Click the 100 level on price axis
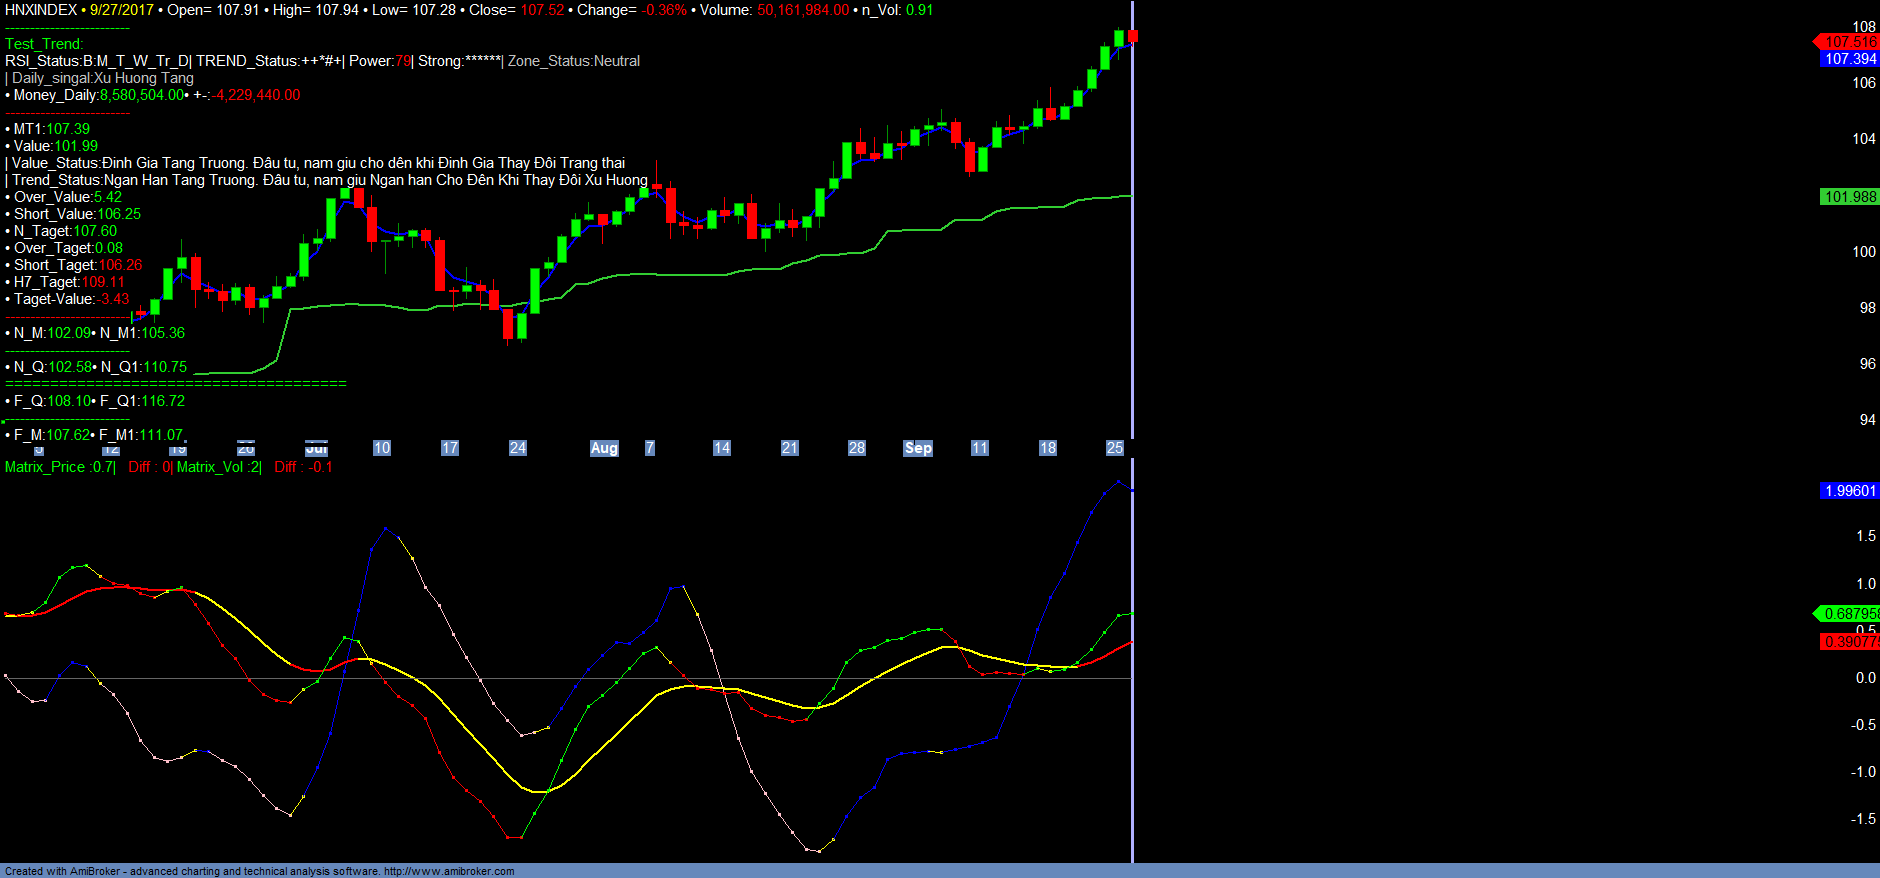1880x878 pixels. point(1864,252)
